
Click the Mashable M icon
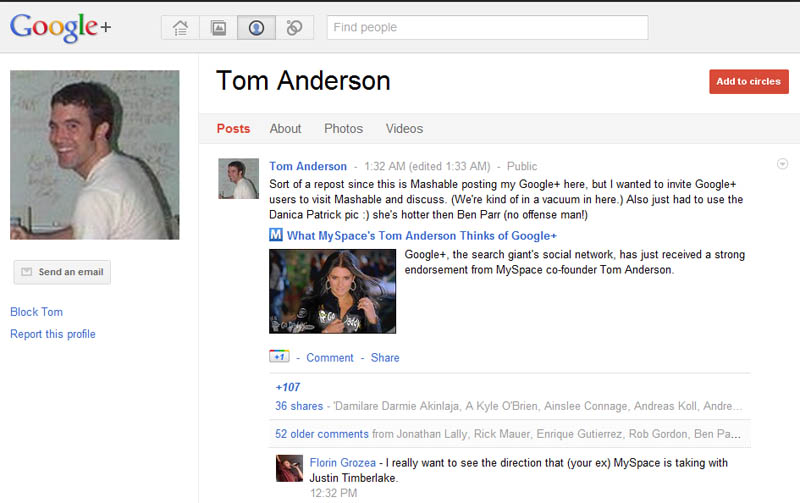(276, 235)
